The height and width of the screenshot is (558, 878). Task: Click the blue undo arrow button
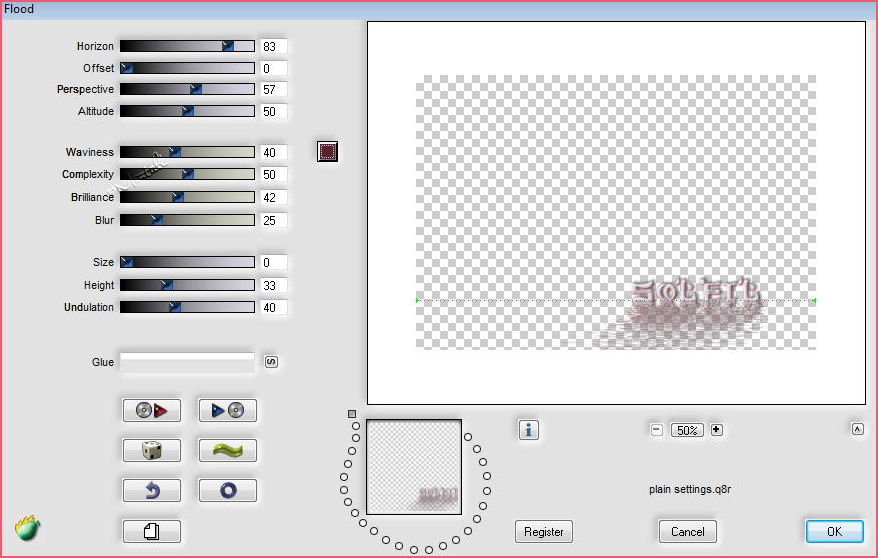click(x=152, y=491)
